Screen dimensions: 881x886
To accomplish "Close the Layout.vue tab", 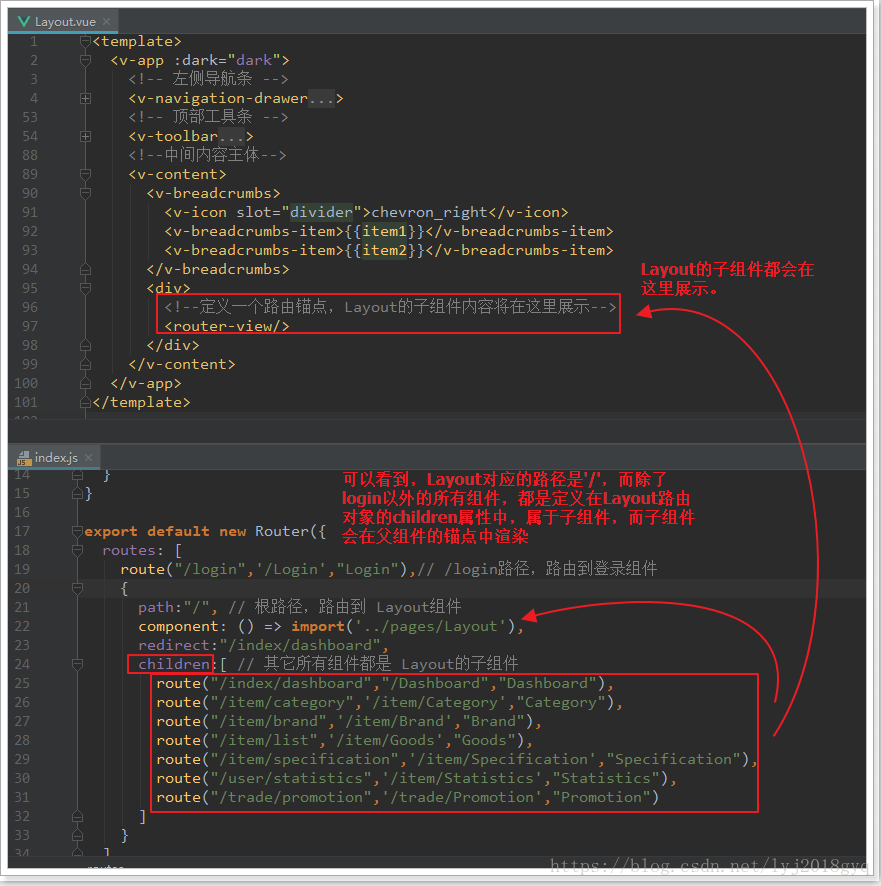I will point(107,21).
